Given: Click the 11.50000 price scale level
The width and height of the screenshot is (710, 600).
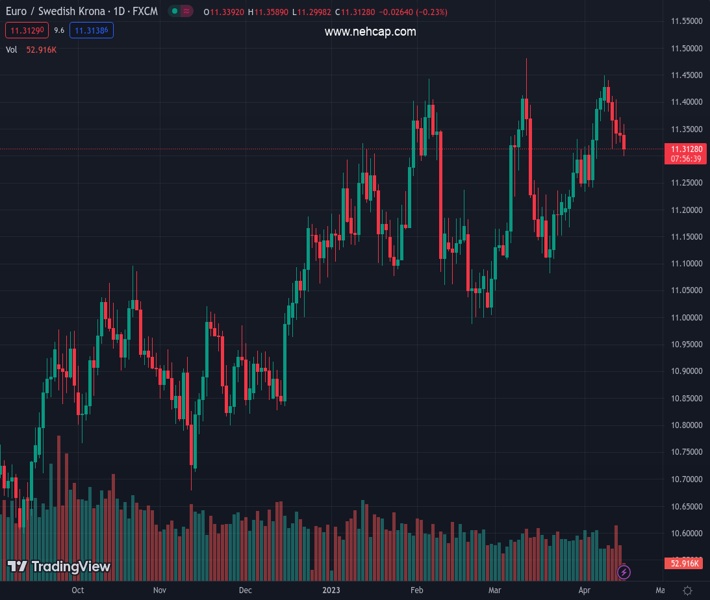Looking at the screenshot, I should [685, 48].
